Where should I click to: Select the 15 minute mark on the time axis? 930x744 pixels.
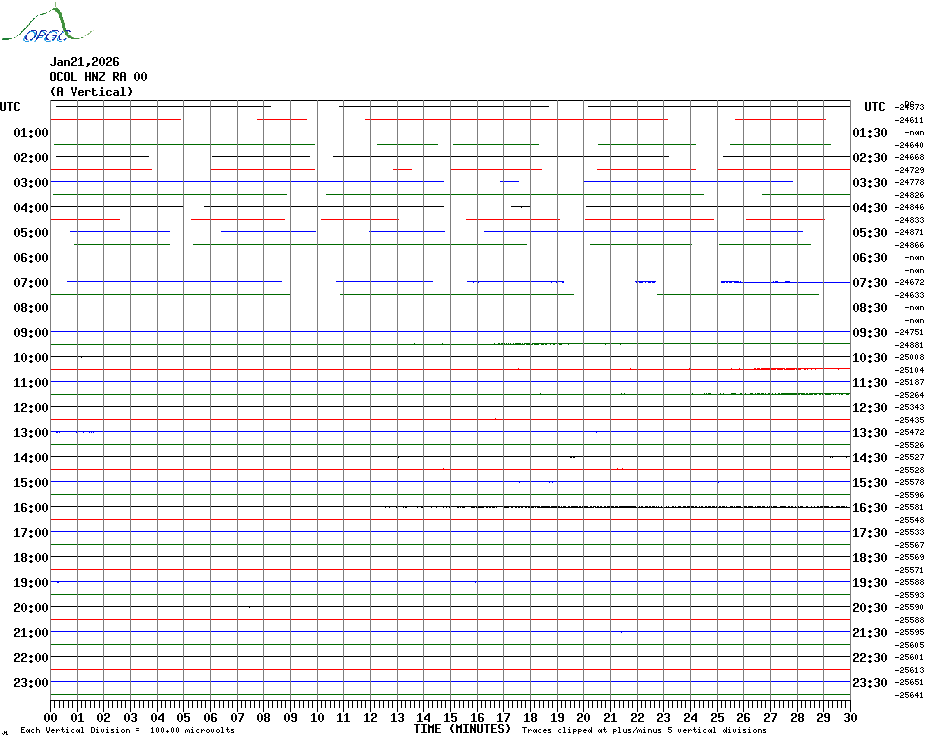tap(450, 717)
